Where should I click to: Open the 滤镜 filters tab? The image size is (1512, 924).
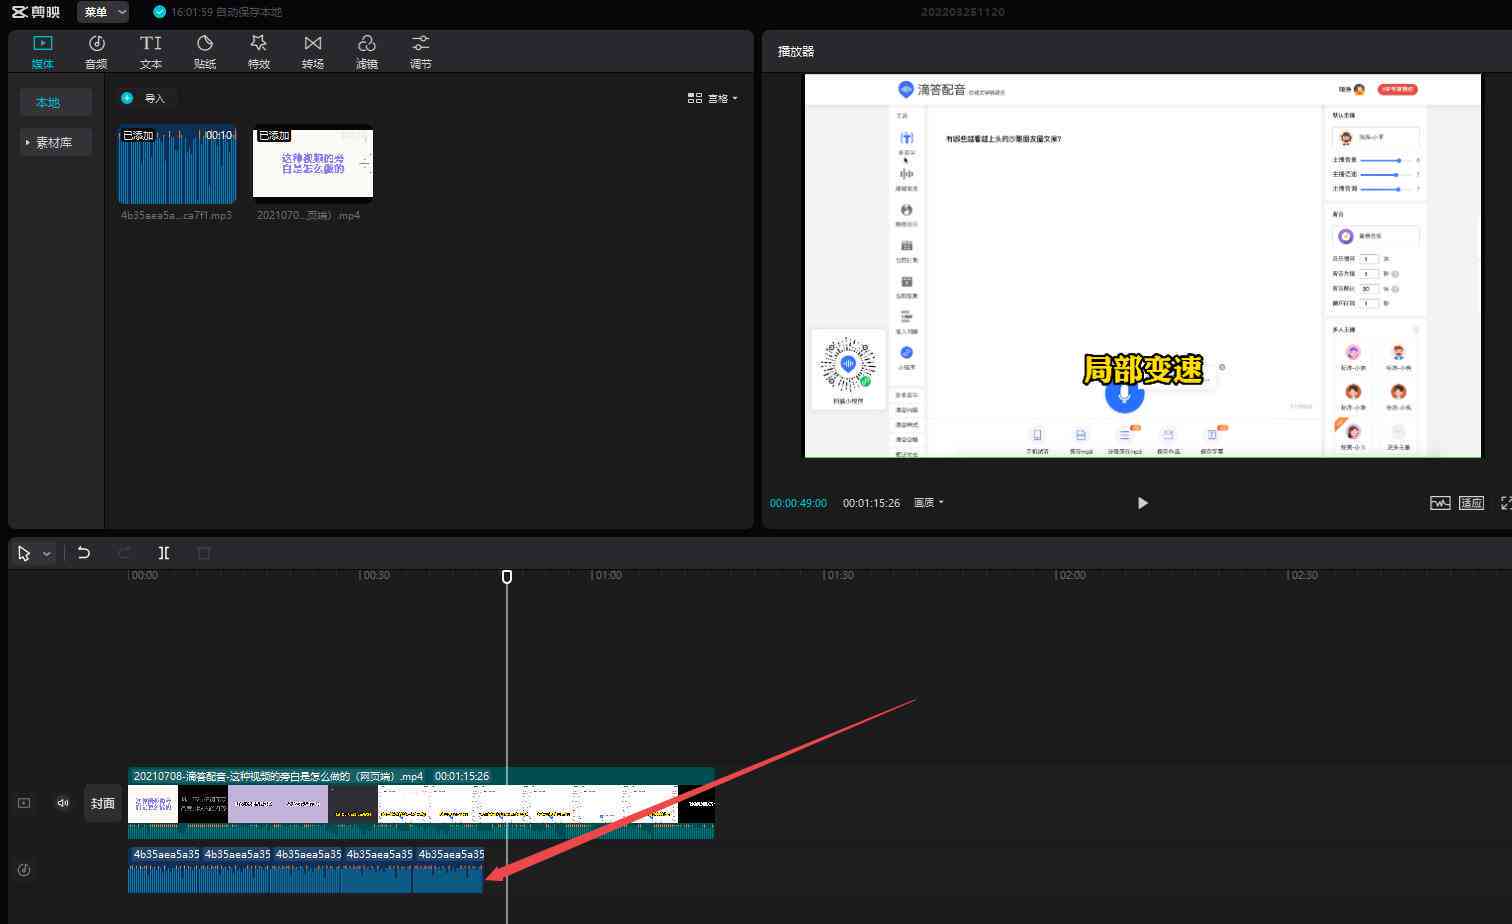tap(367, 52)
